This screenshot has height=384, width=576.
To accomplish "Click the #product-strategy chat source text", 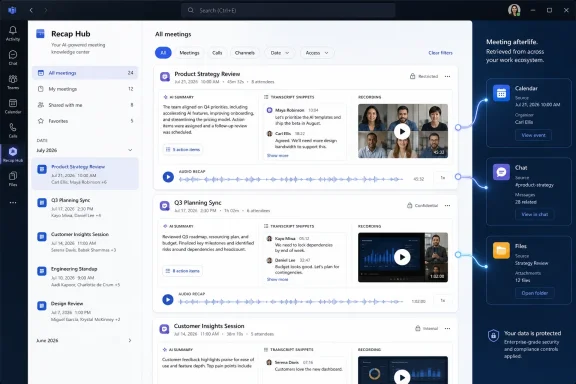I will click(x=534, y=185).
